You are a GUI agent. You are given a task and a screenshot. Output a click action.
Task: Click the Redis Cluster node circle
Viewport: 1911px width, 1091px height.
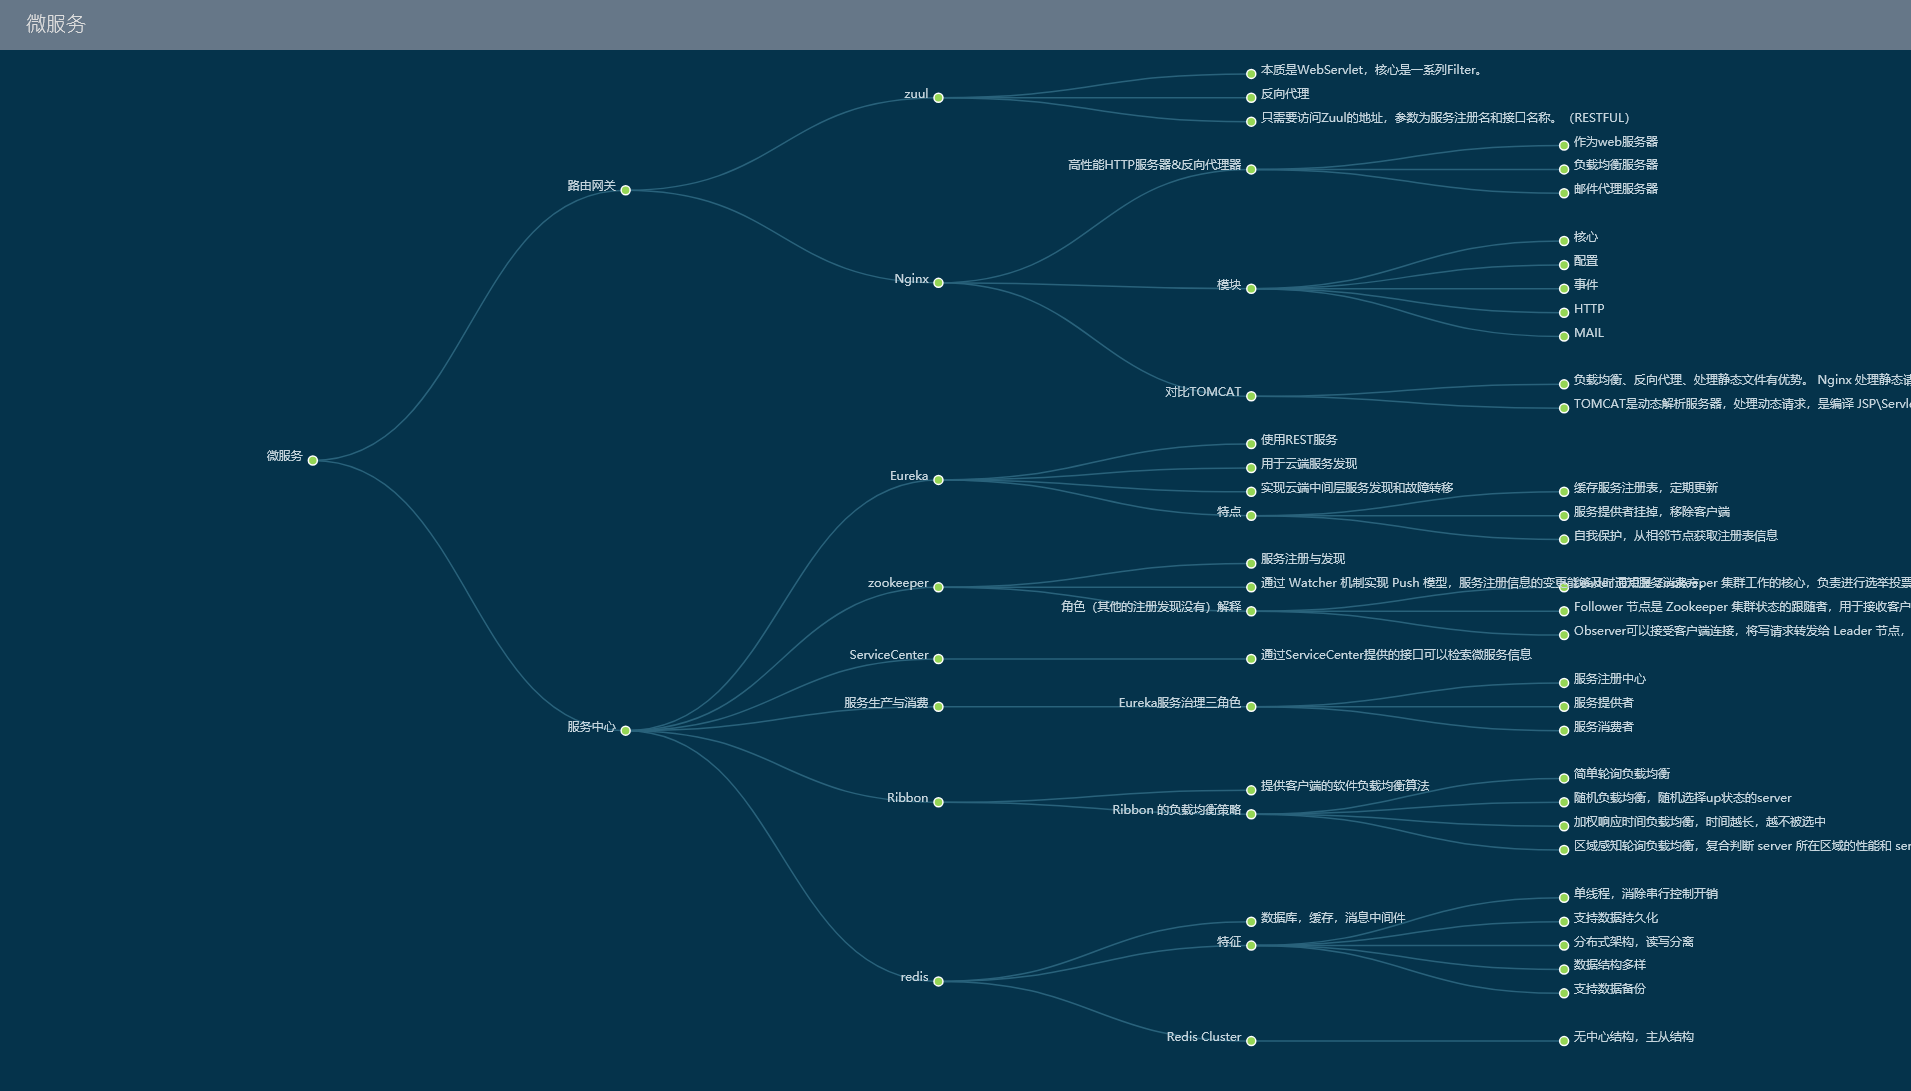coord(1251,1041)
